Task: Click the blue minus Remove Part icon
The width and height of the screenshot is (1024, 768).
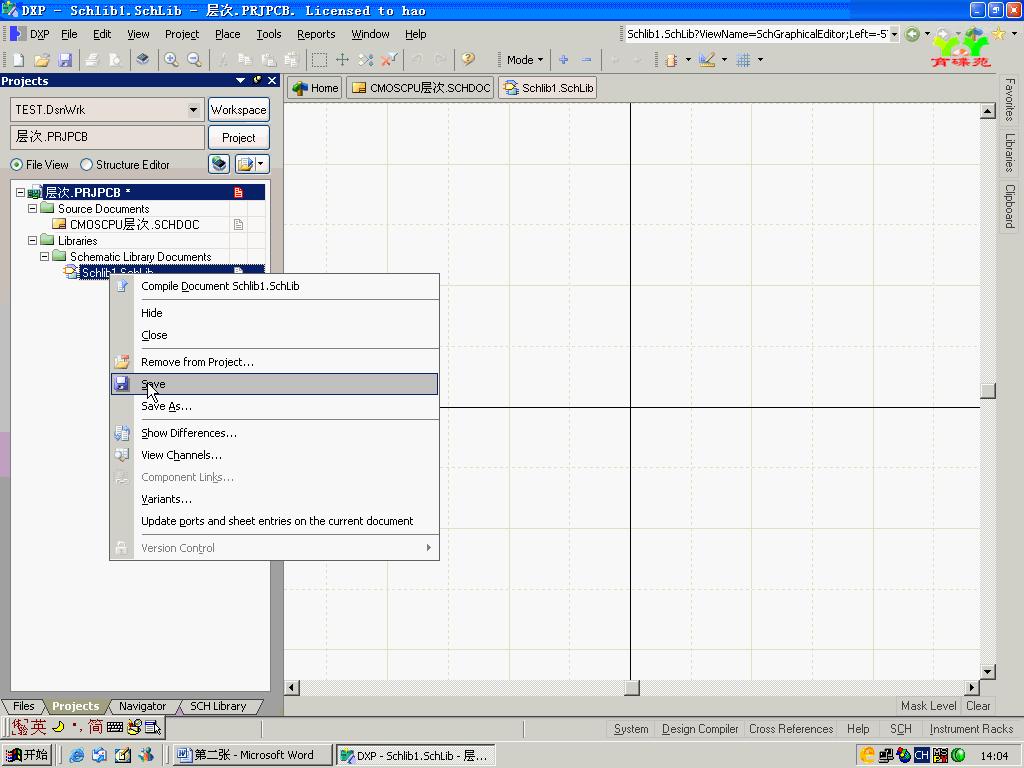Action: pyautogui.click(x=586, y=60)
